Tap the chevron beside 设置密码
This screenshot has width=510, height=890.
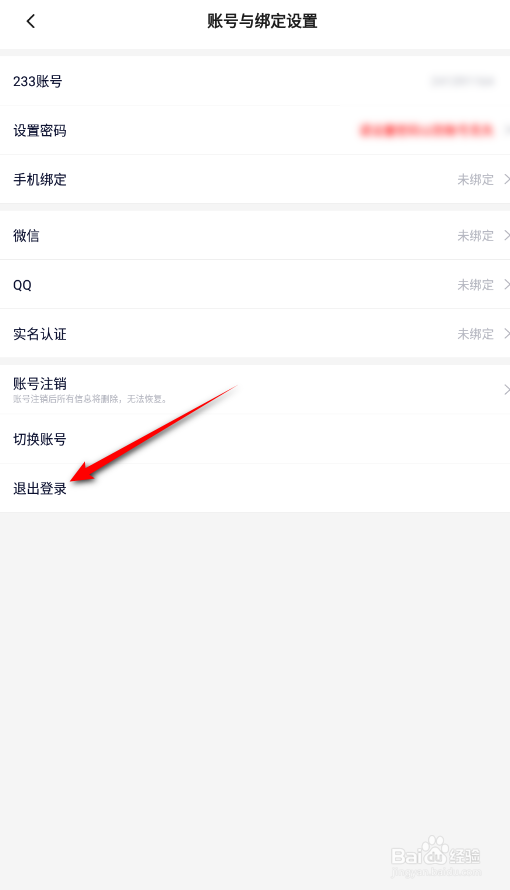pos(507,131)
